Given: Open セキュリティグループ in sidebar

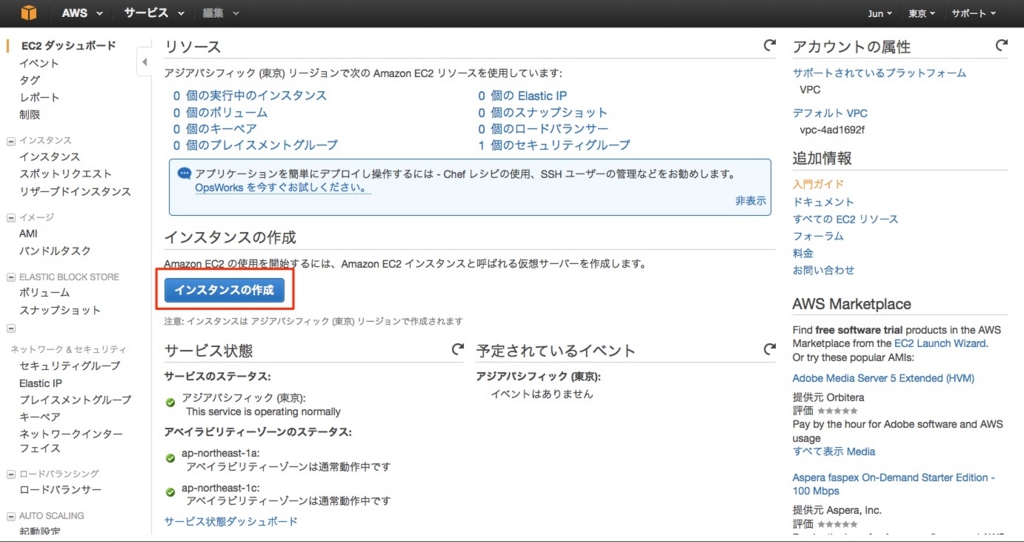Looking at the screenshot, I should pyautogui.click(x=70, y=366).
